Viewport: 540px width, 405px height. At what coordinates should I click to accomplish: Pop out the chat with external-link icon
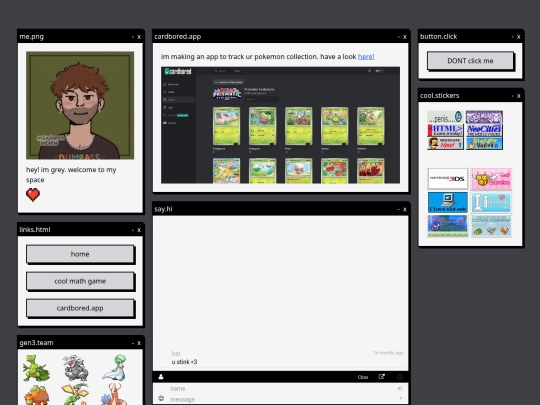point(382,377)
